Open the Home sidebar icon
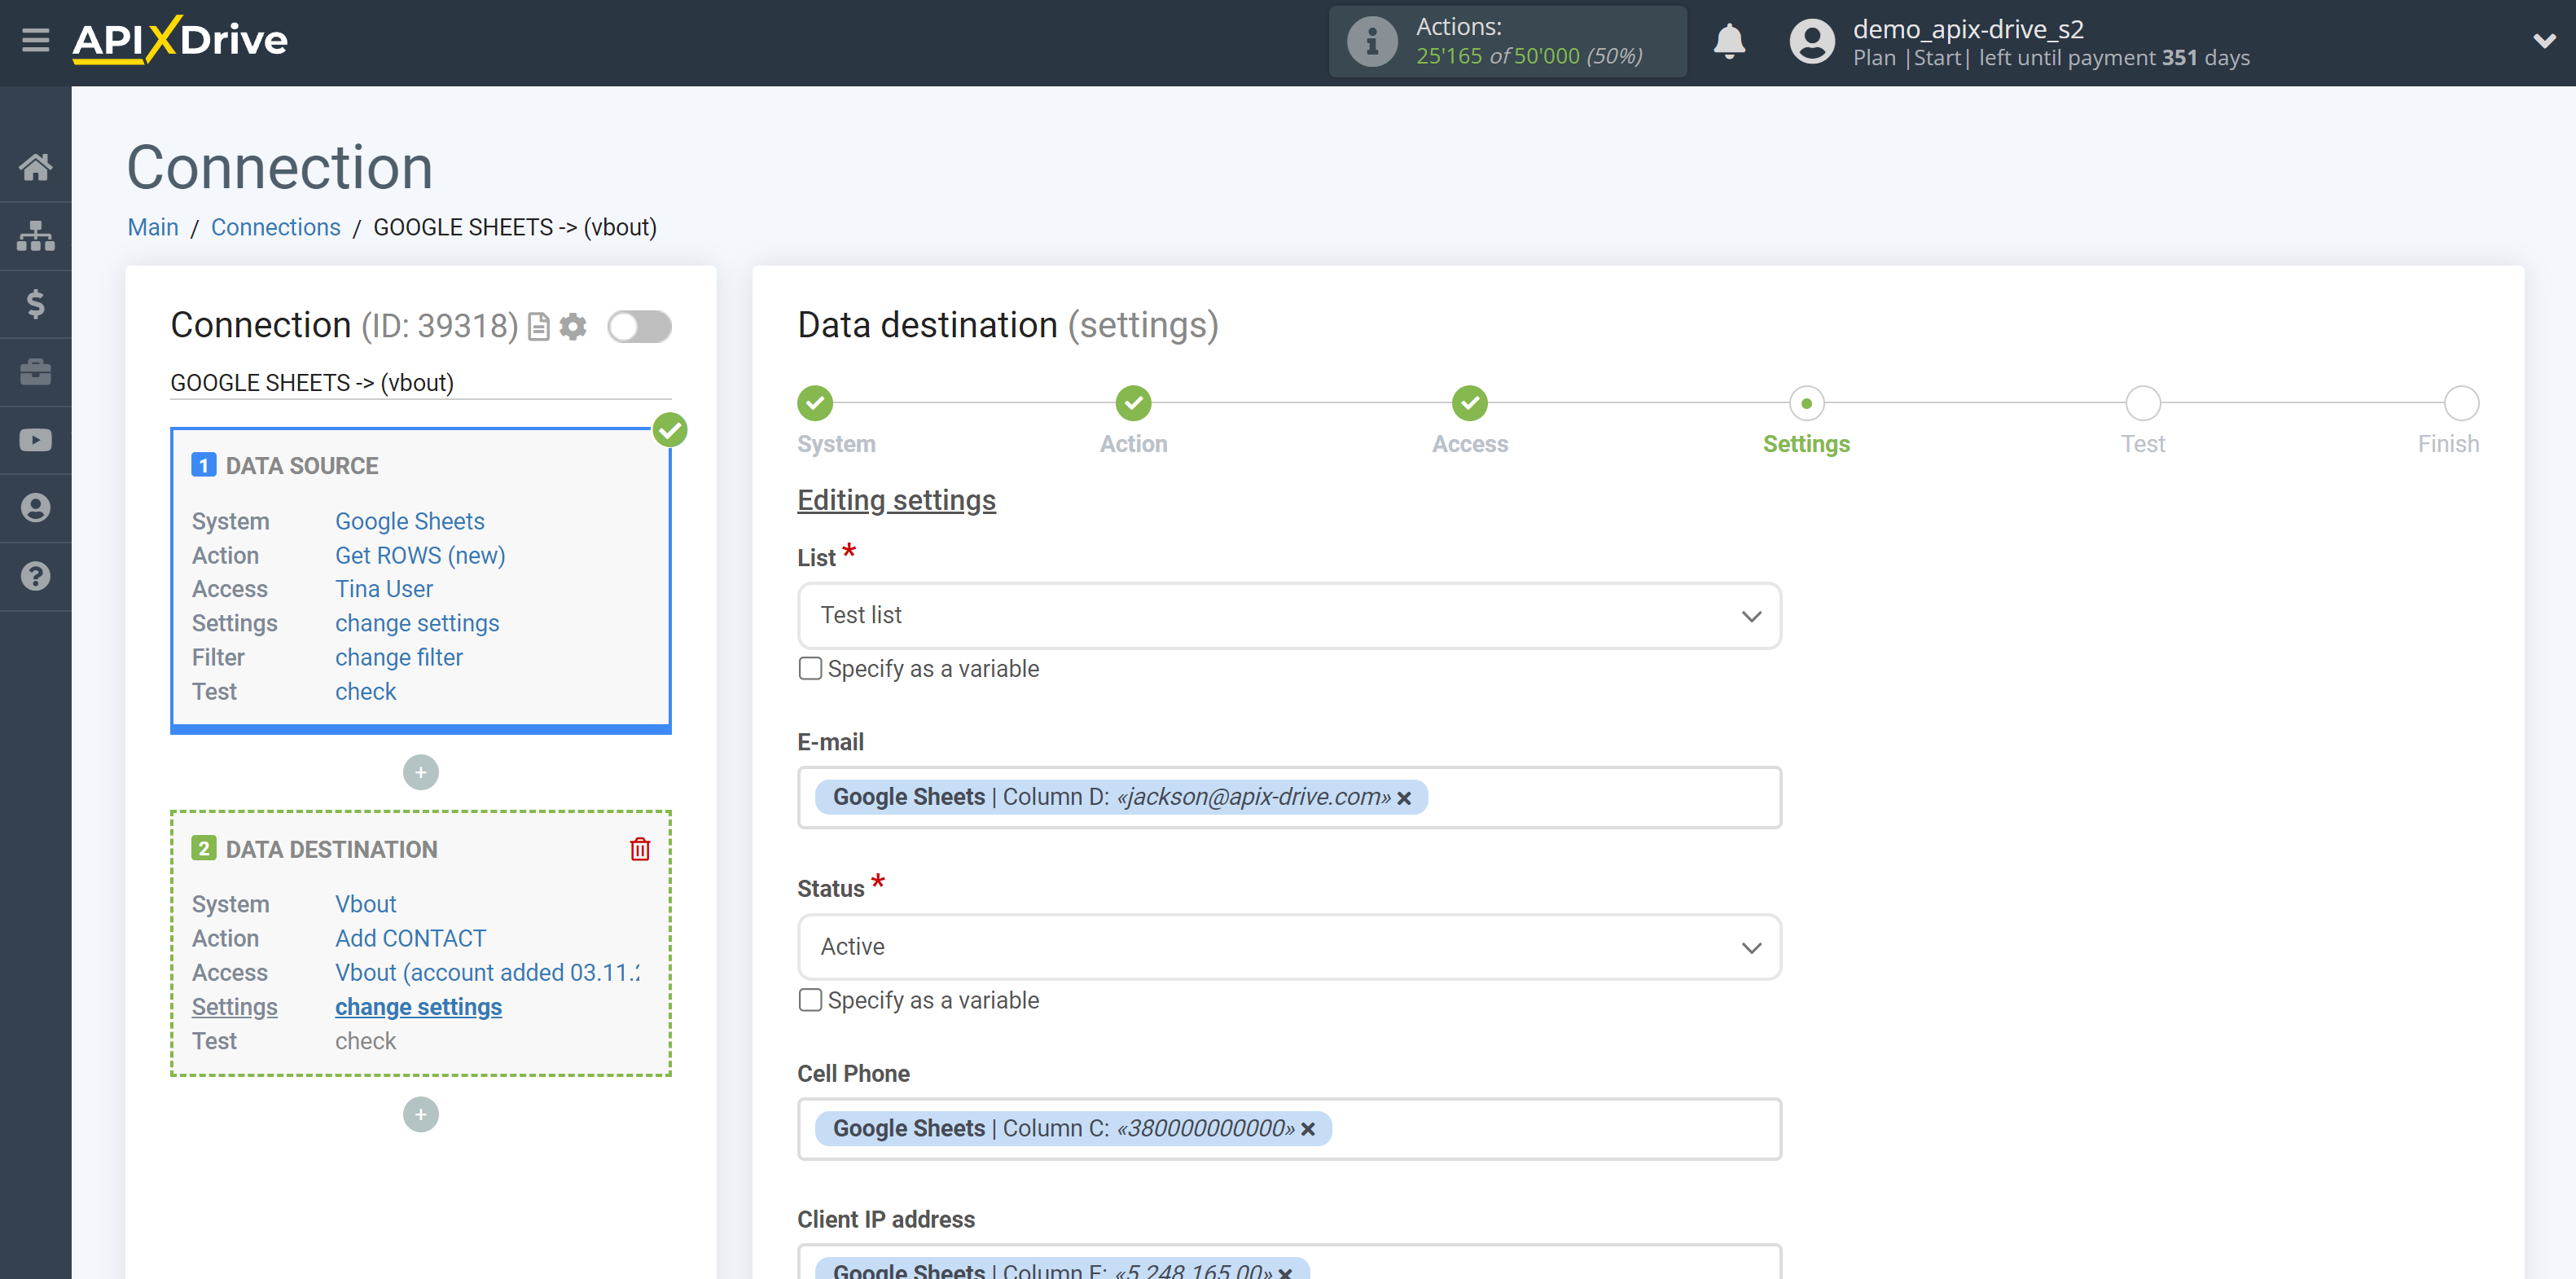 [x=36, y=167]
